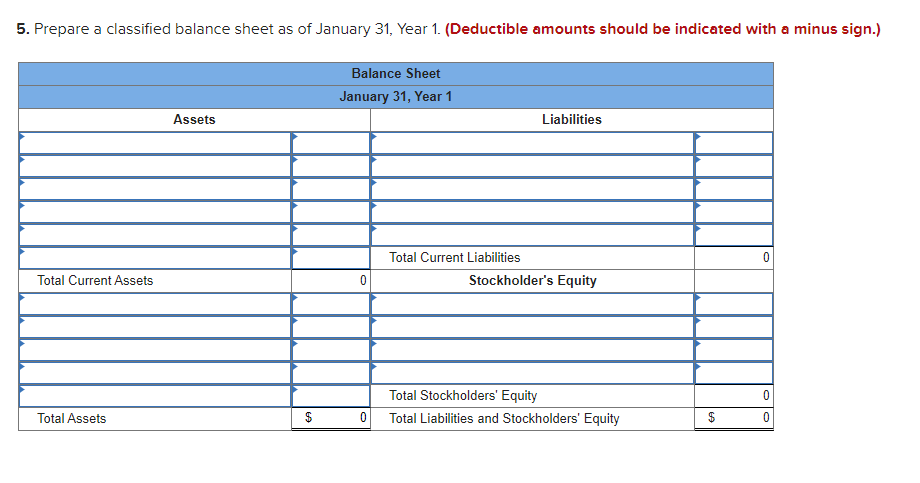Click the second current asset amount field
Viewport: 920px width, 483px height.
tap(331, 166)
